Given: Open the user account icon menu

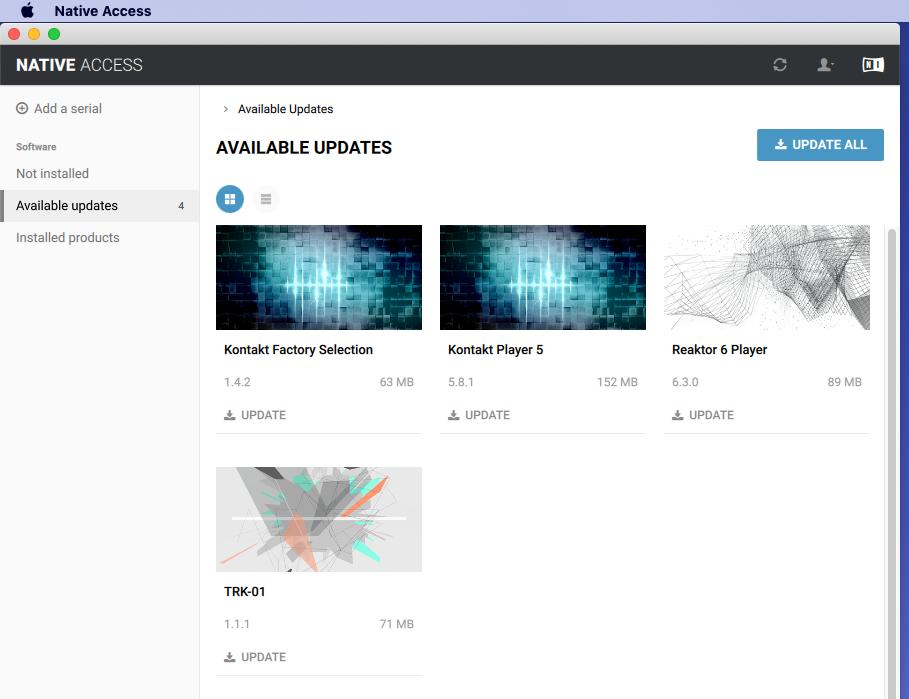Looking at the screenshot, I should coord(825,64).
